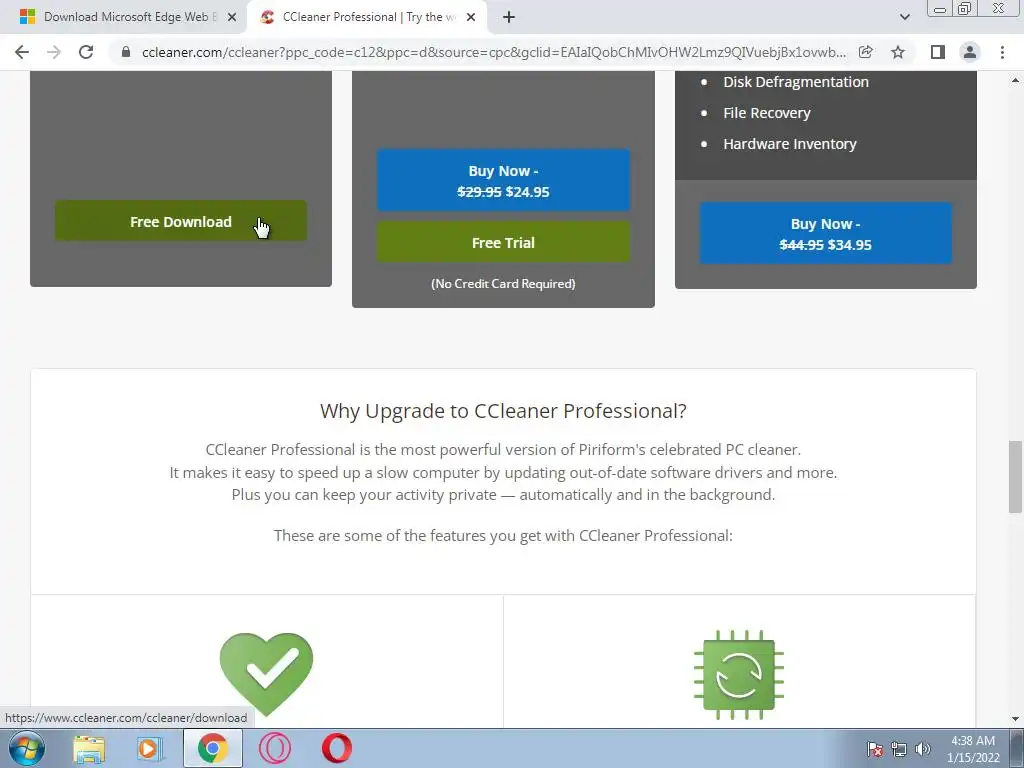The height and width of the screenshot is (768, 1024).
Task: Reload the CCleaner page
Action: 86,52
